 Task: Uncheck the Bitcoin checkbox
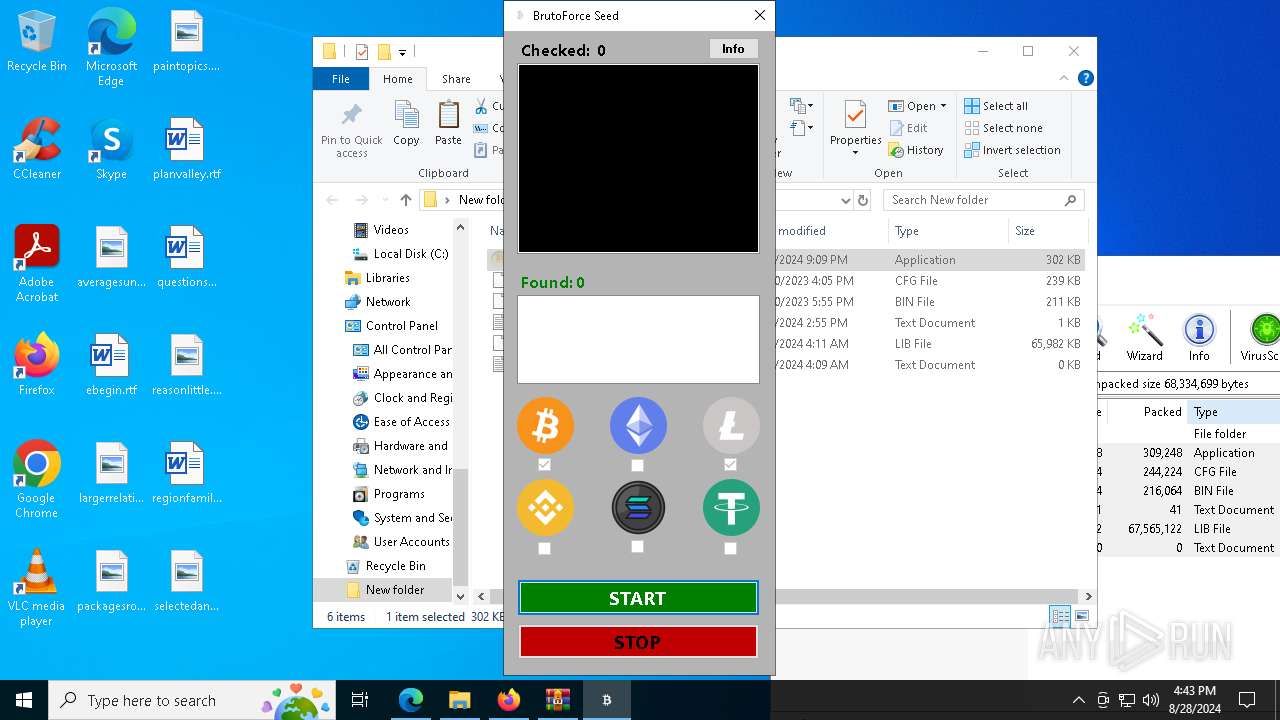[544, 465]
